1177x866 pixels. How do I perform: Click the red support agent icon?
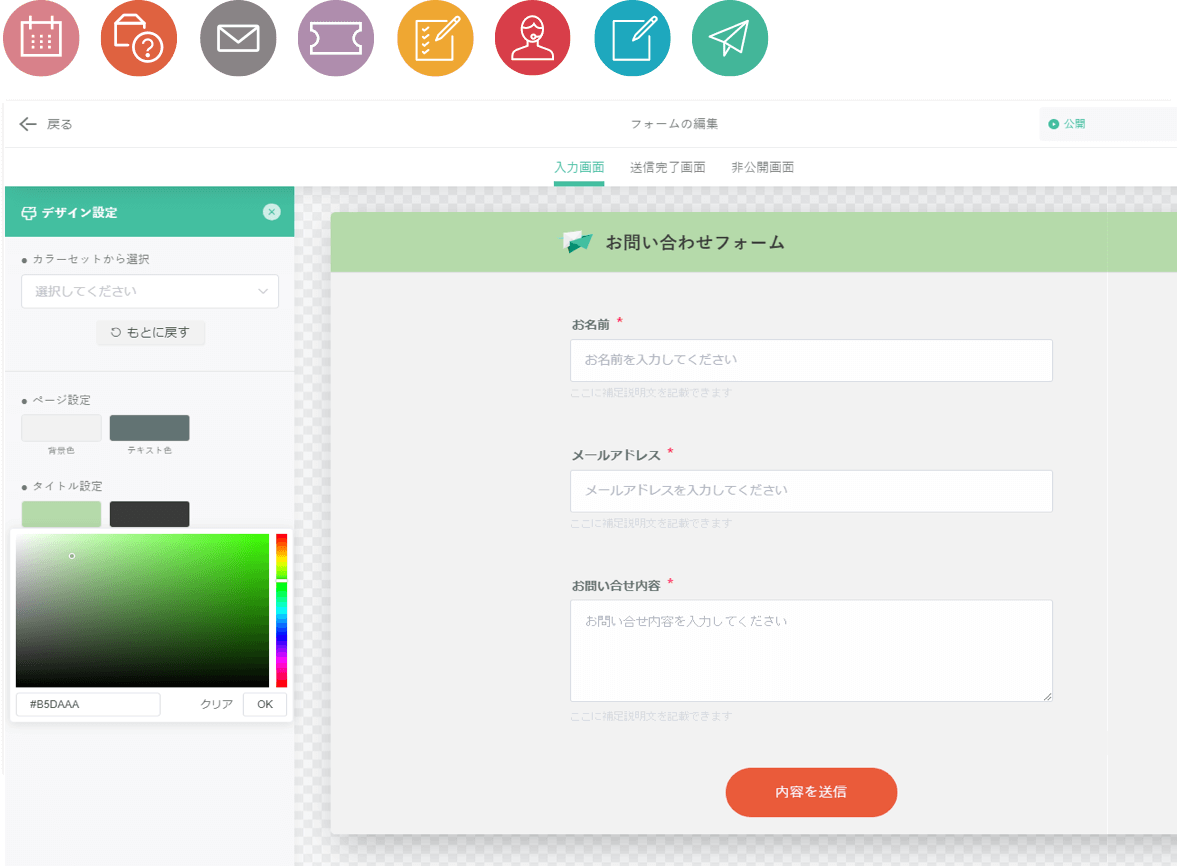pyautogui.click(x=533, y=39)
